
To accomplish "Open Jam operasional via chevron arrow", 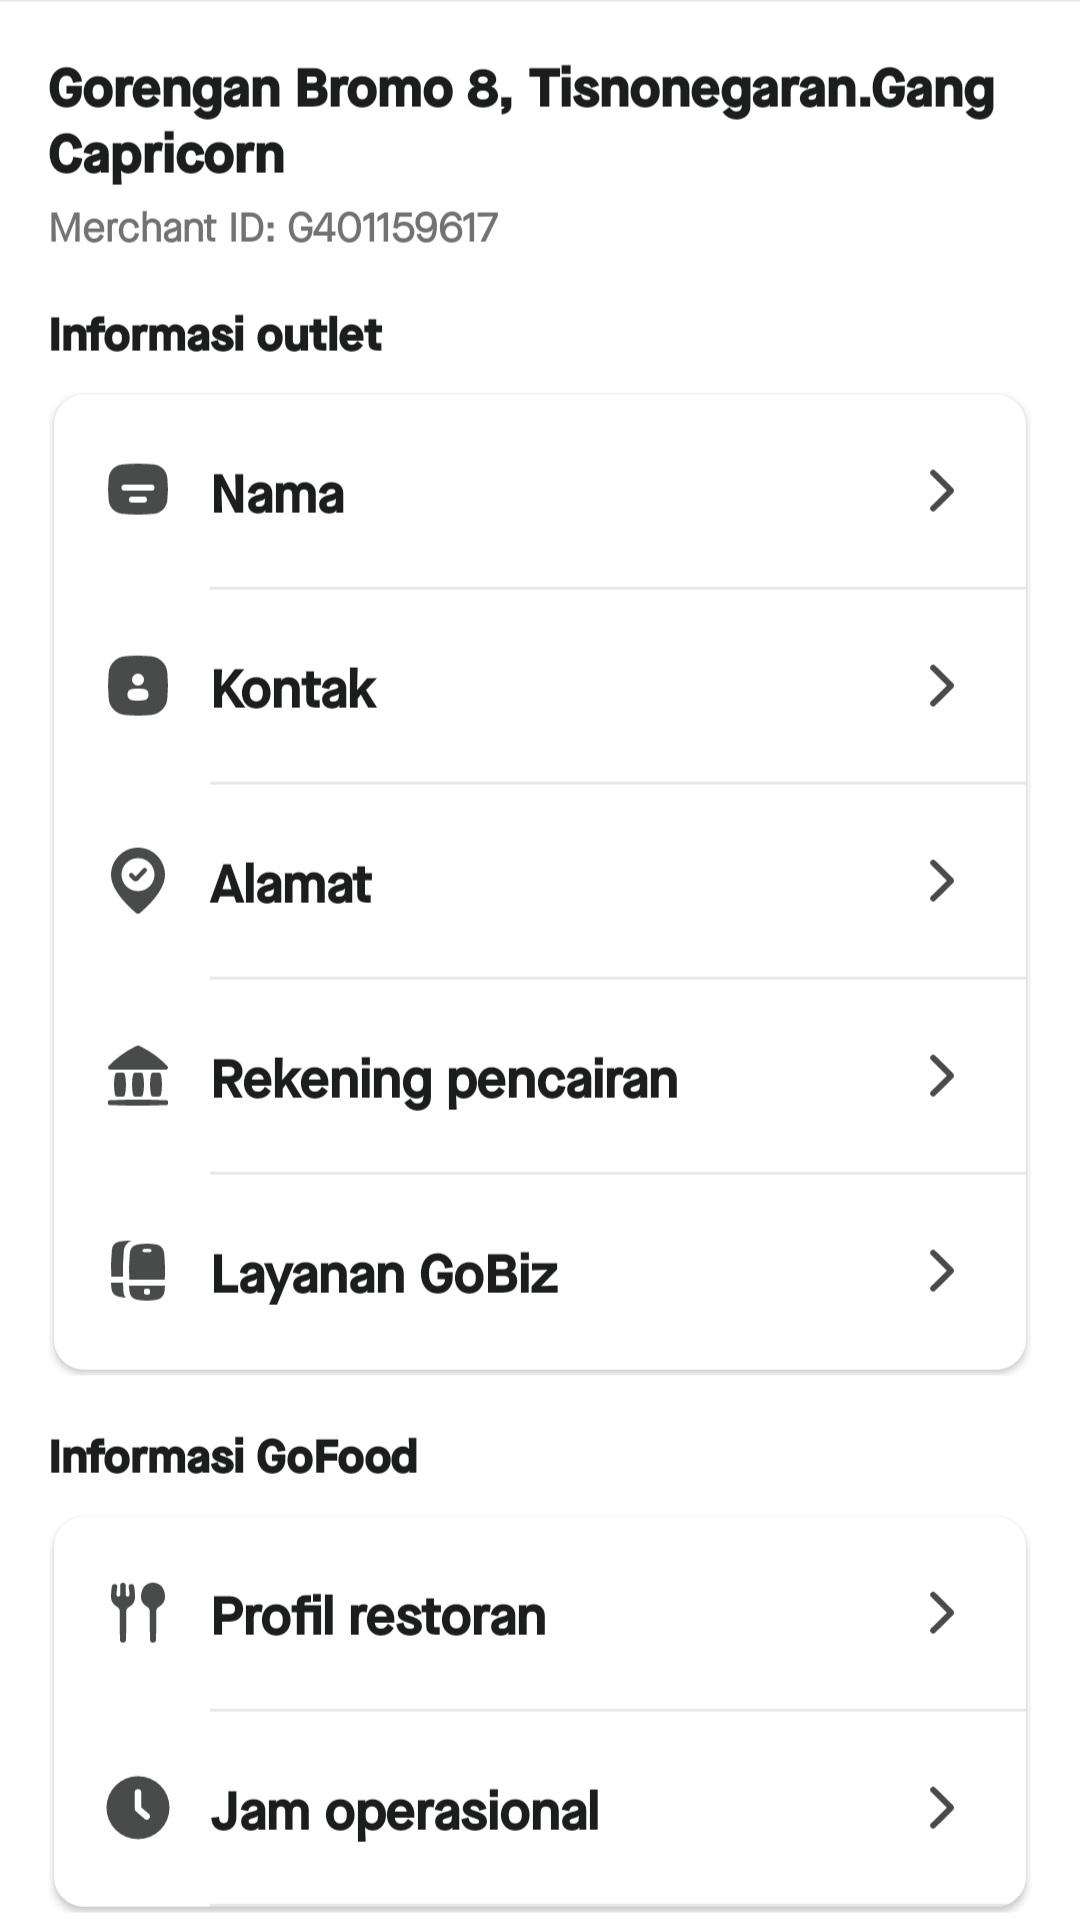I will pyautogui.click(x=941, y=1808).
